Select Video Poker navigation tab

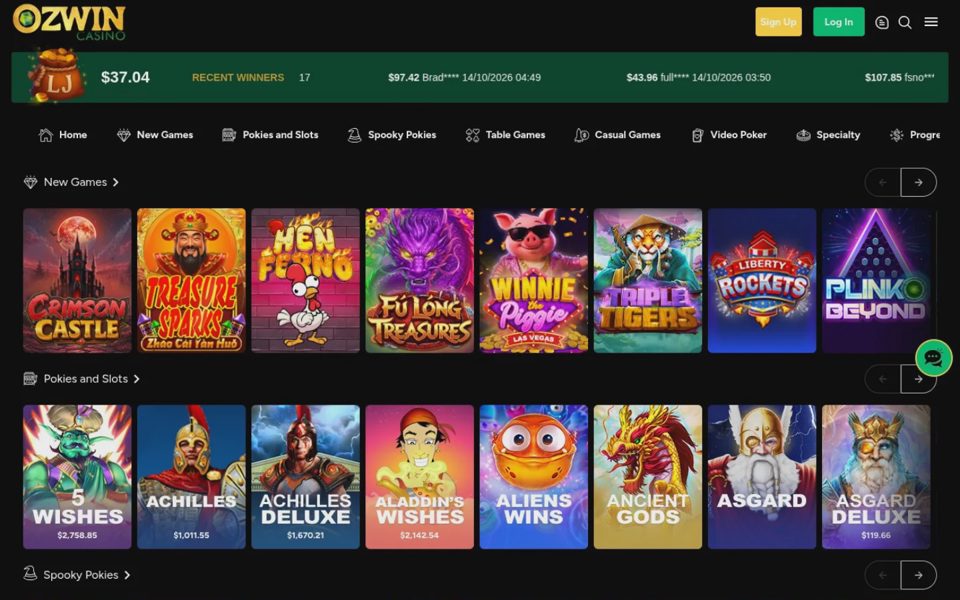coord(729,135)
